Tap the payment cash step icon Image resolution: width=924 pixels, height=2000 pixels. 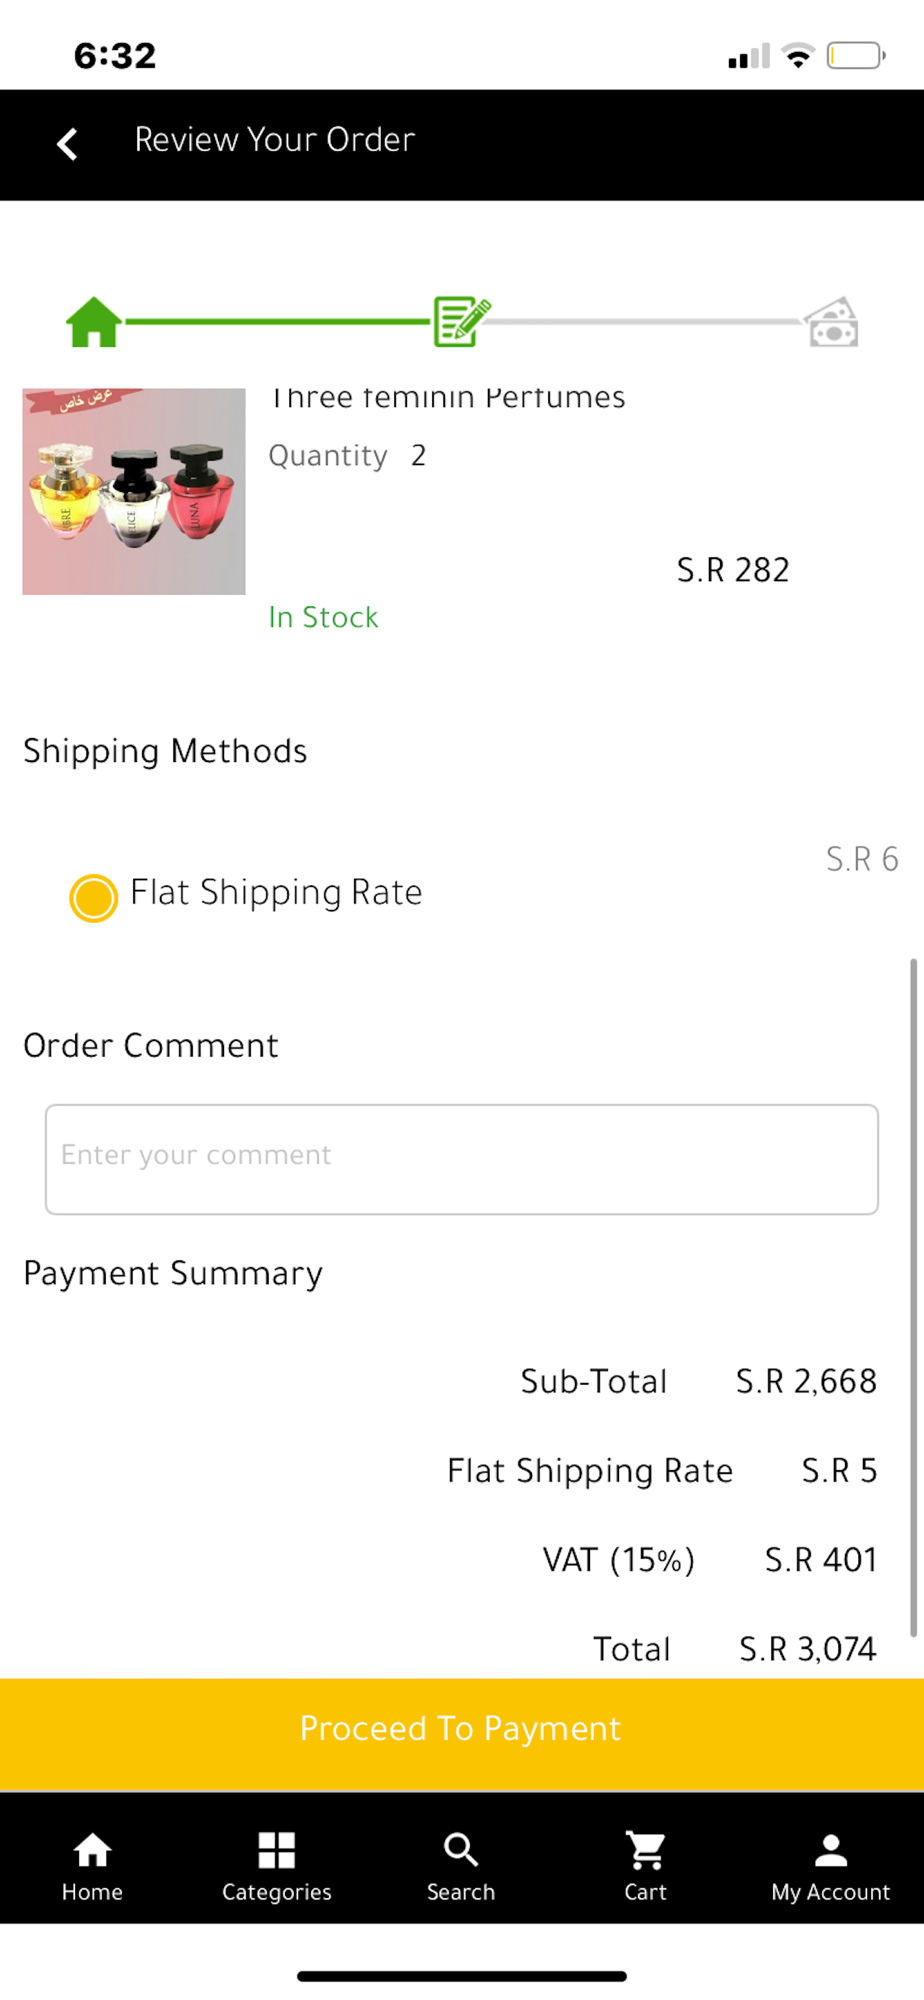832,322
